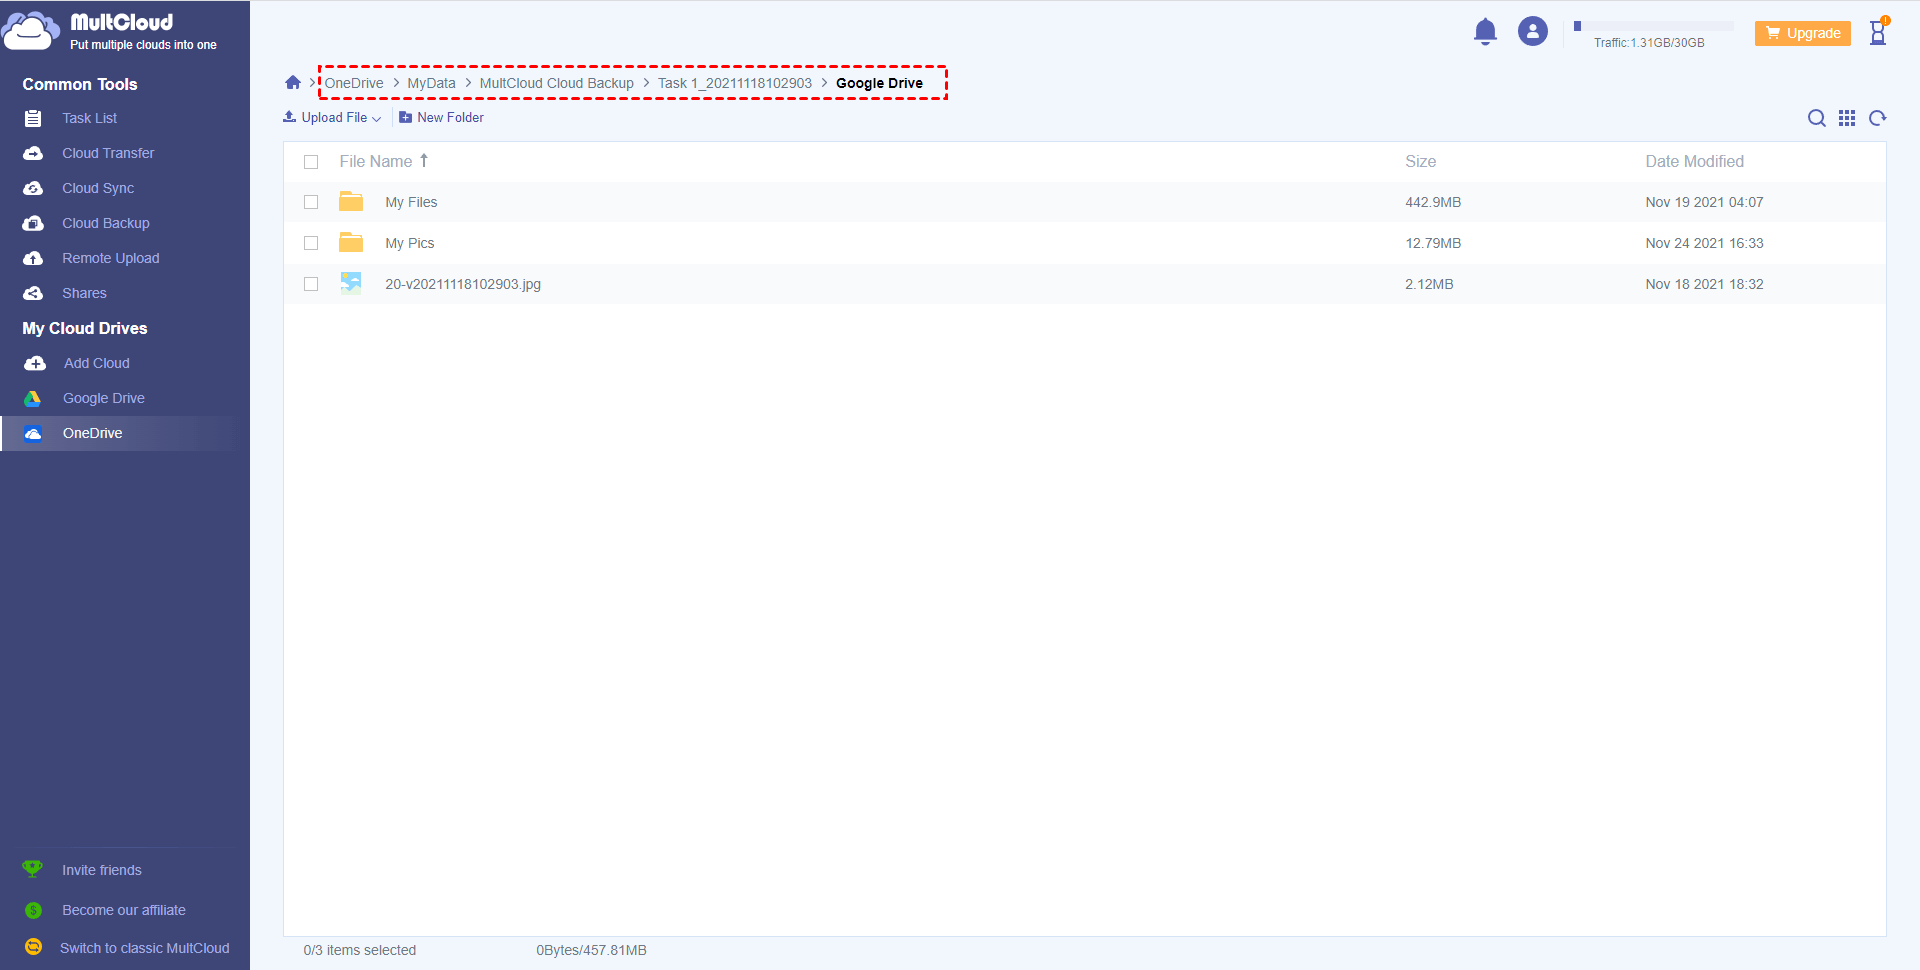Click the traffic usage progress bar
The image size is (1920, 970).
tap(1653, 26)
